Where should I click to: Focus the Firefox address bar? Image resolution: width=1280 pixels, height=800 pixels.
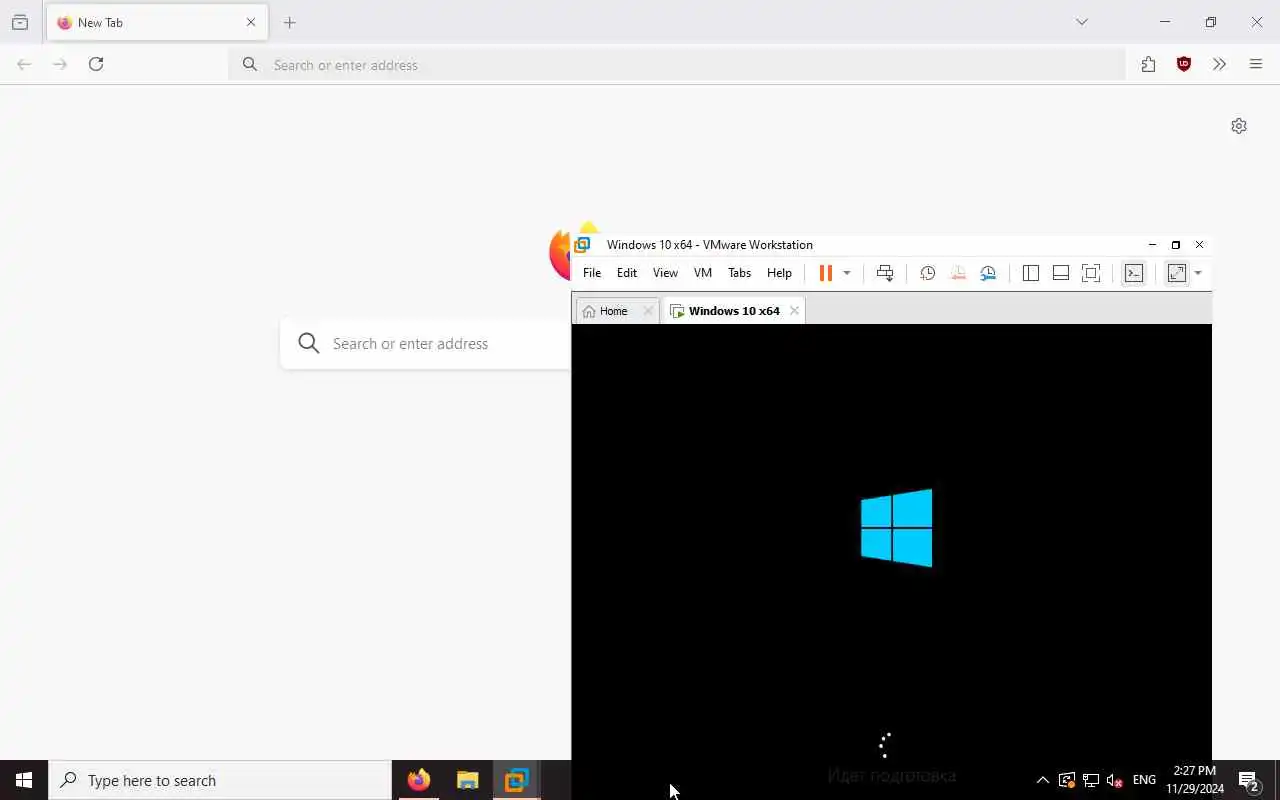tap(677, 65)
